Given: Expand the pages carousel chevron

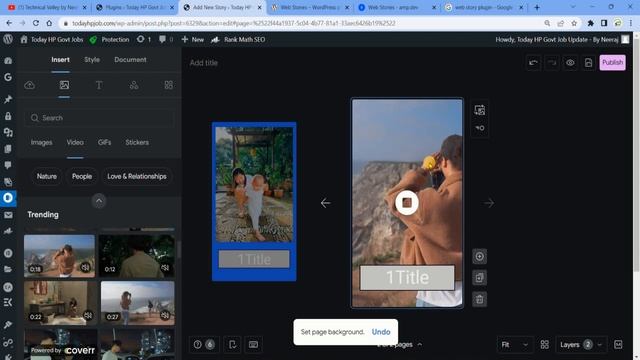Looking at the screenshot, I should coord(420,344).
